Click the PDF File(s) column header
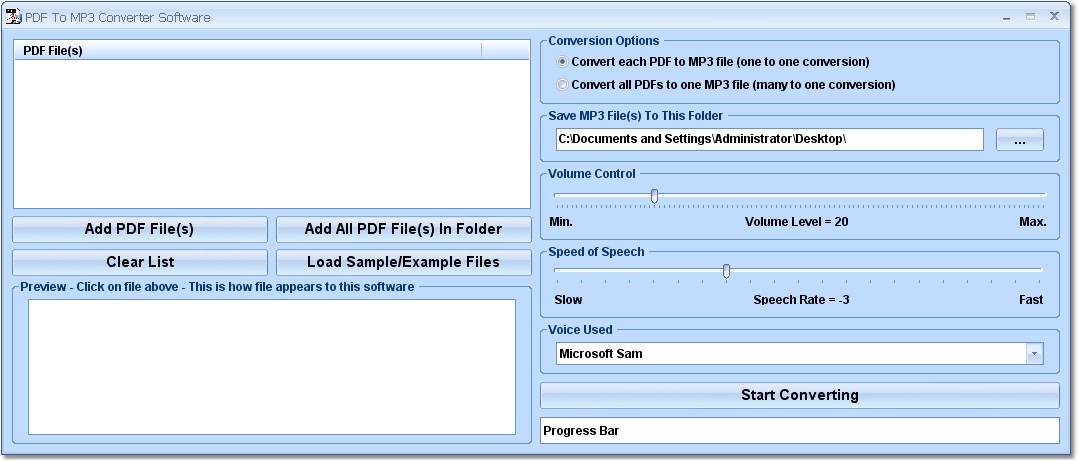Image resolution: width=1078 pixels, height=462 pixels. point(247,50)
